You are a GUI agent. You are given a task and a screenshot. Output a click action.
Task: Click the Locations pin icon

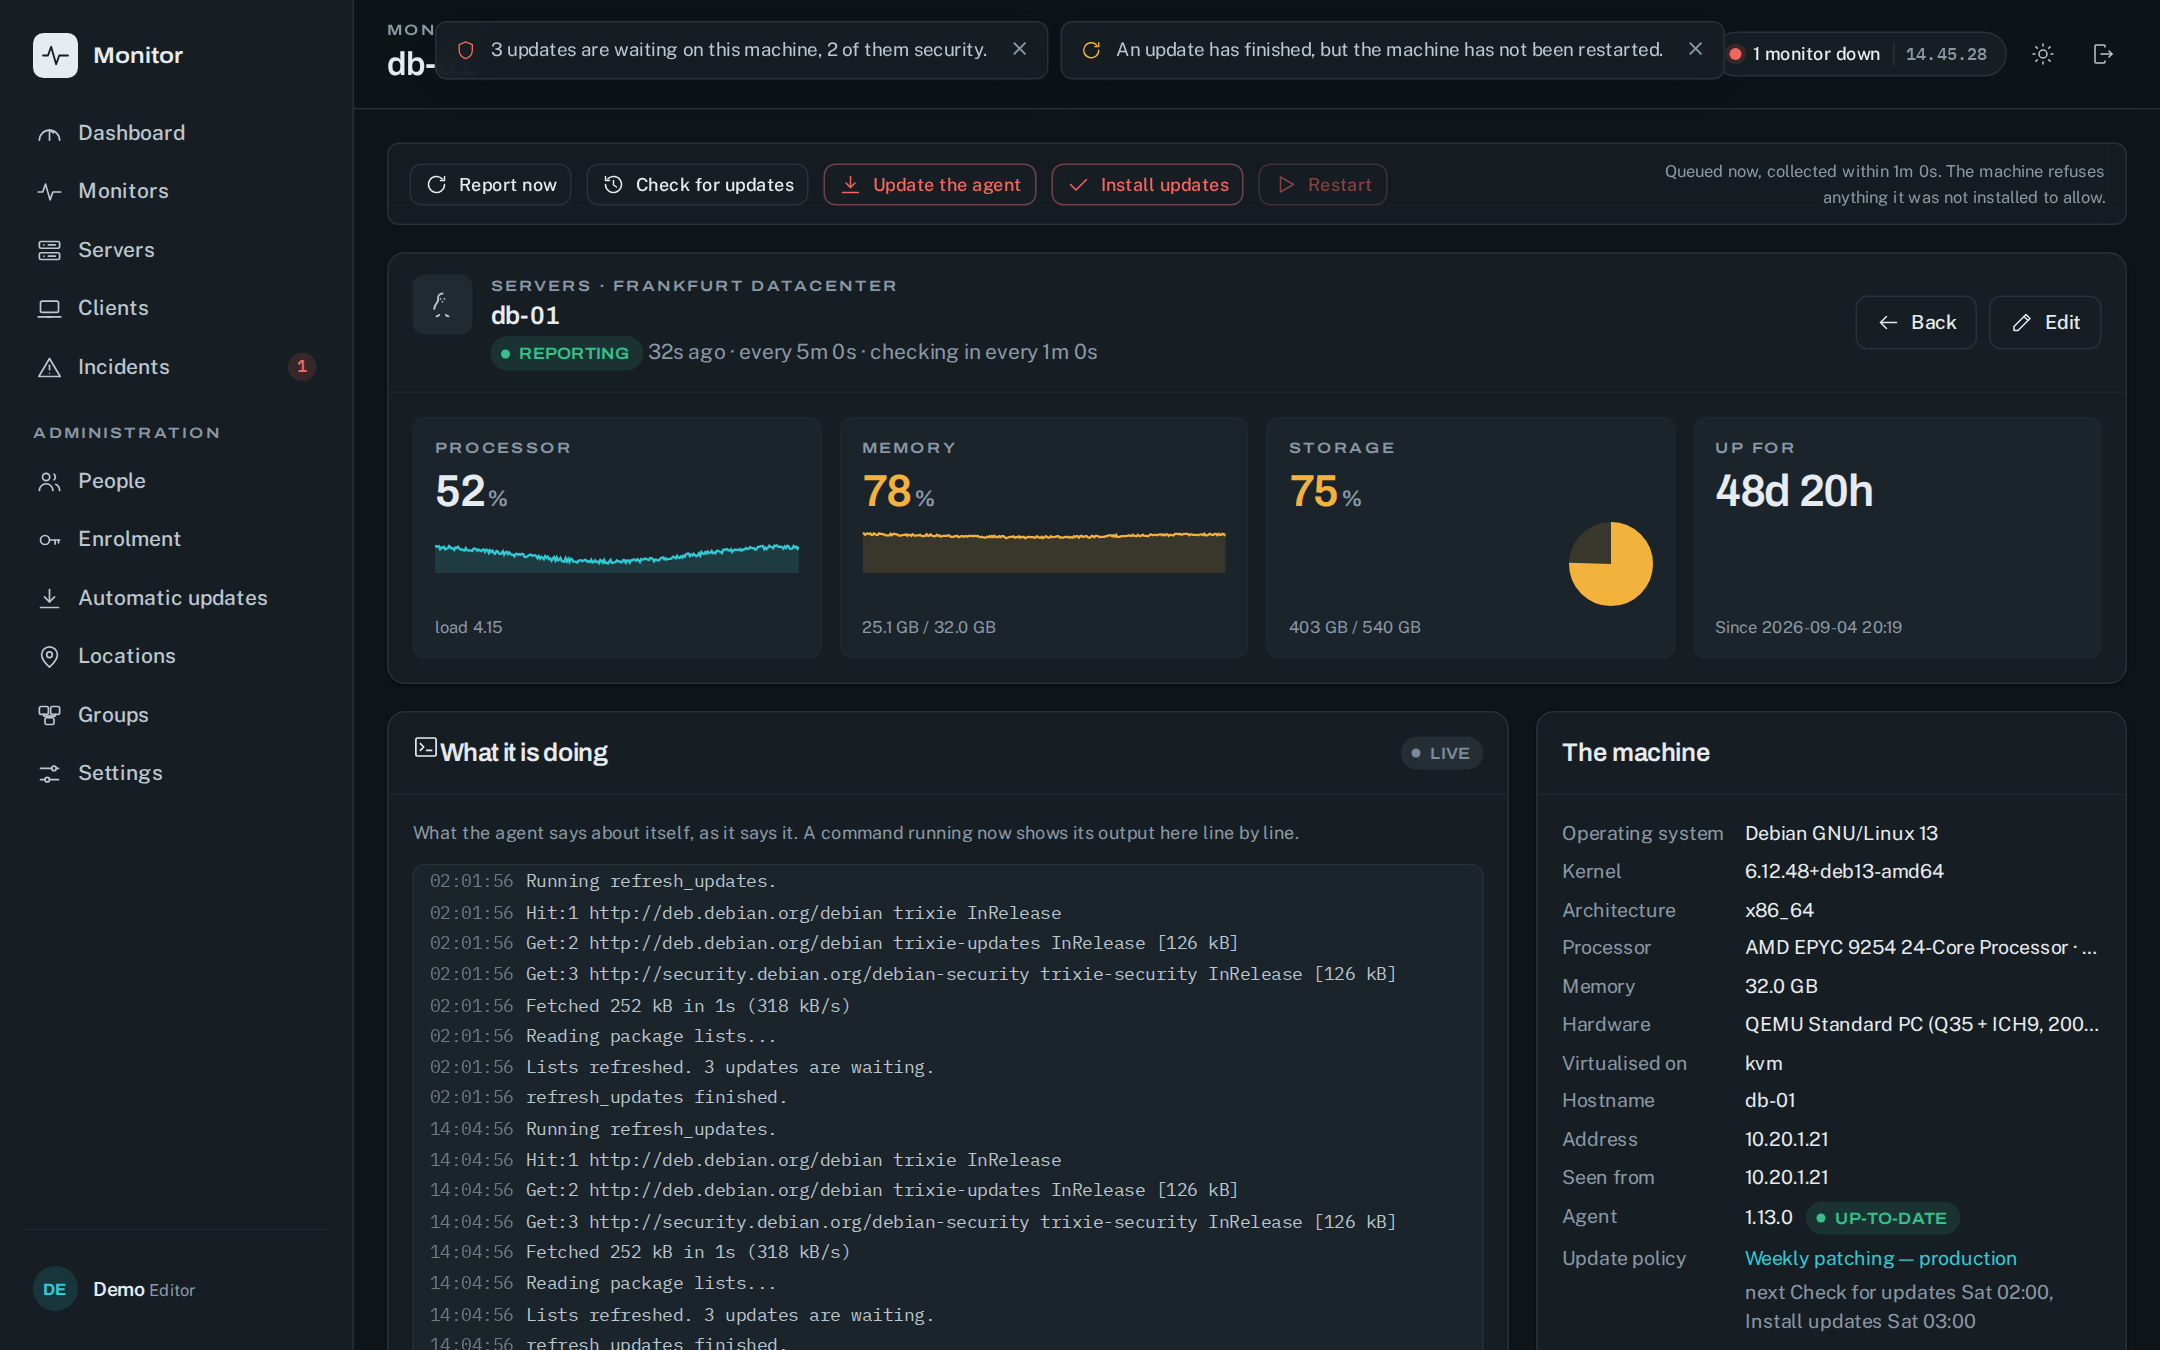tap(49, 657)
